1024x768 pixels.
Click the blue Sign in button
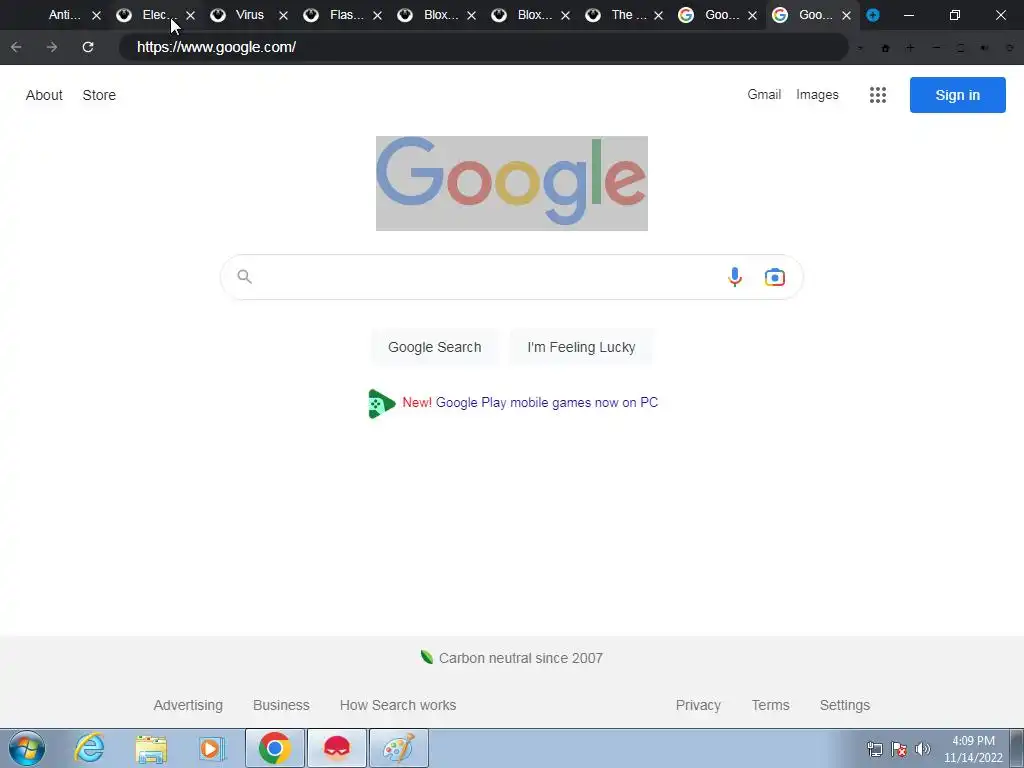click(957, 95)
